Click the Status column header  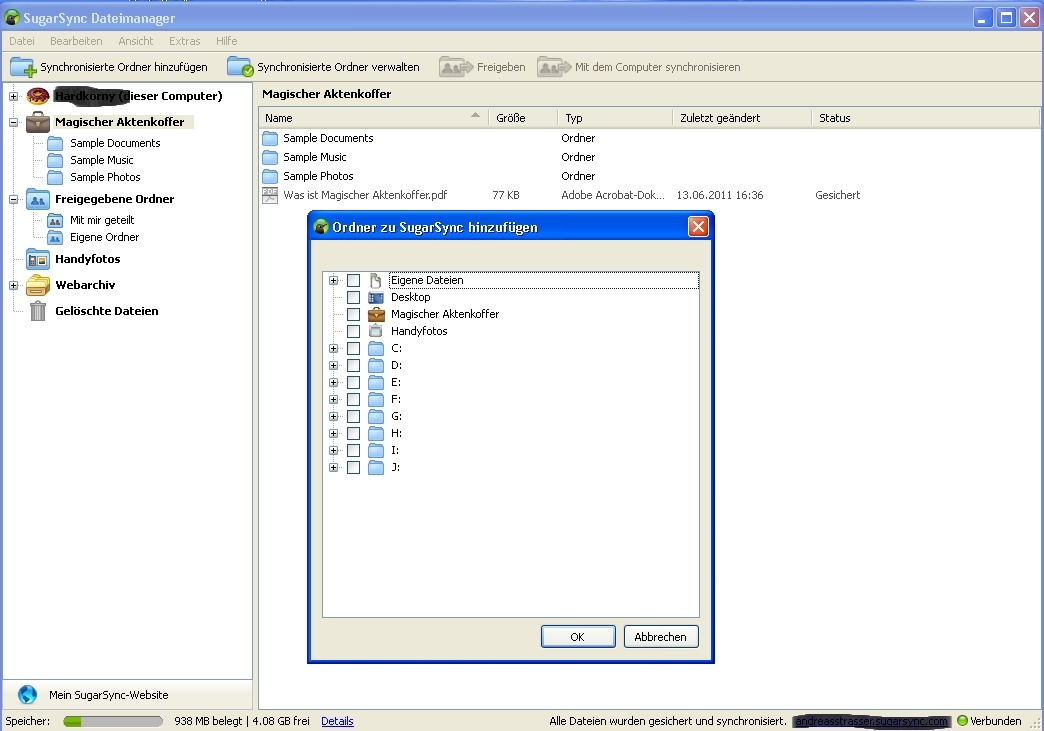click(925, 118)
